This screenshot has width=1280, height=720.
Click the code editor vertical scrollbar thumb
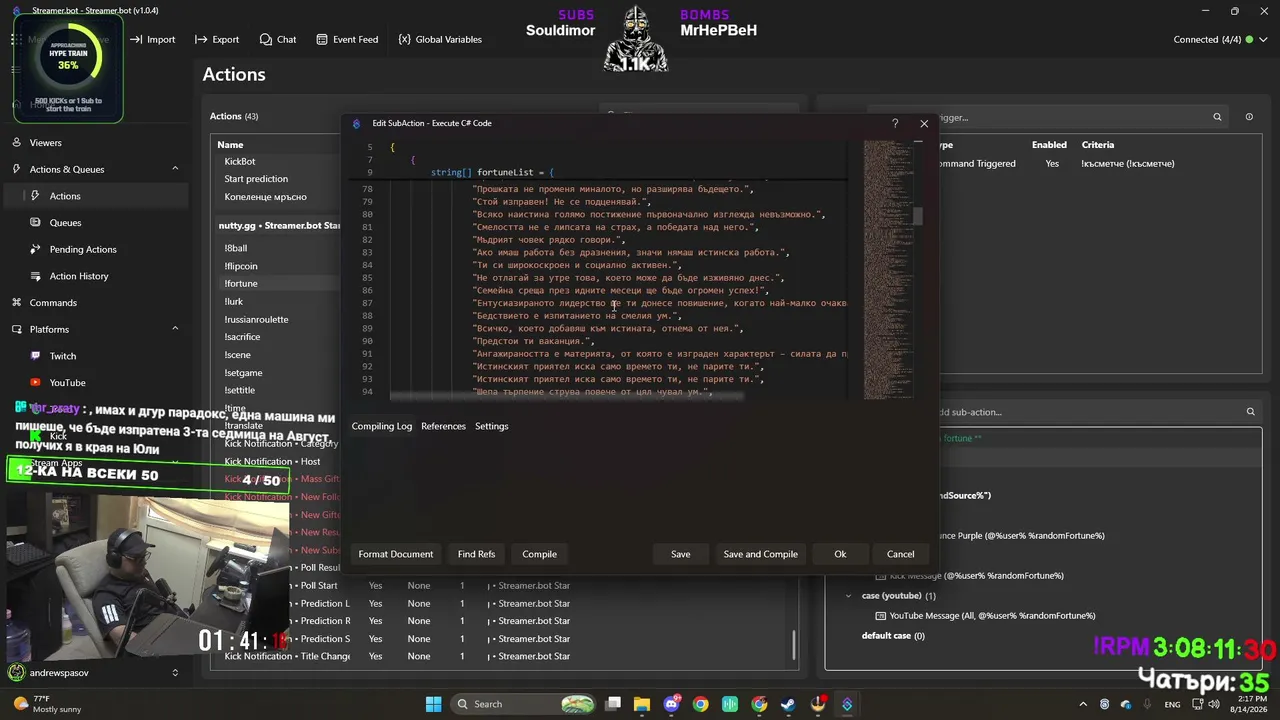coord(918,216)
